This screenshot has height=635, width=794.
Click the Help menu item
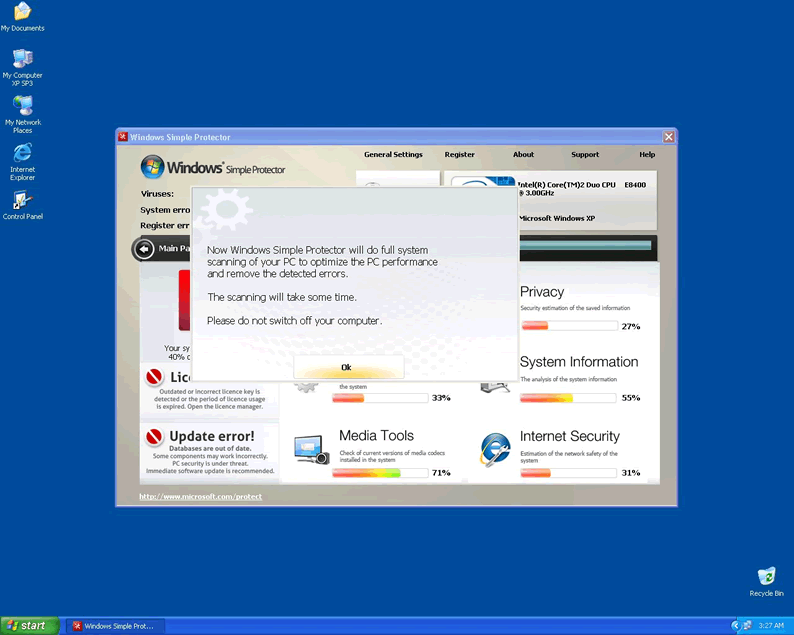(647, 155)
